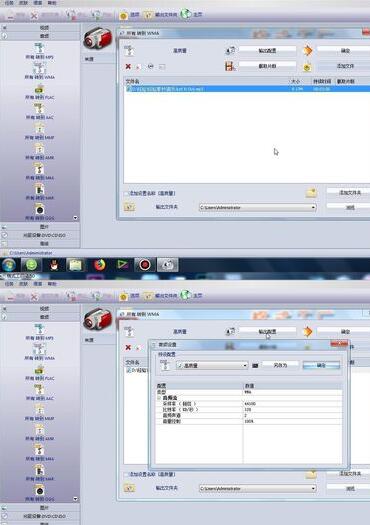Click 另存为 in the audio settings dialog

tap(280, 365)
